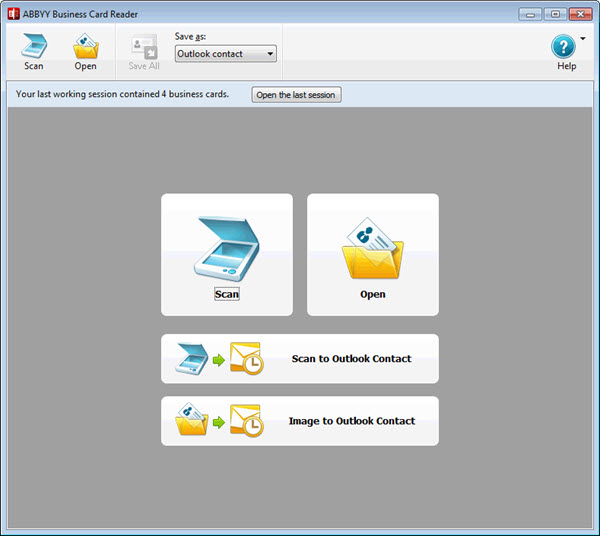The image size is (600, 536).
Task: Maximize the ABBYY Business Card Reader window
Action: click(555, 13)
